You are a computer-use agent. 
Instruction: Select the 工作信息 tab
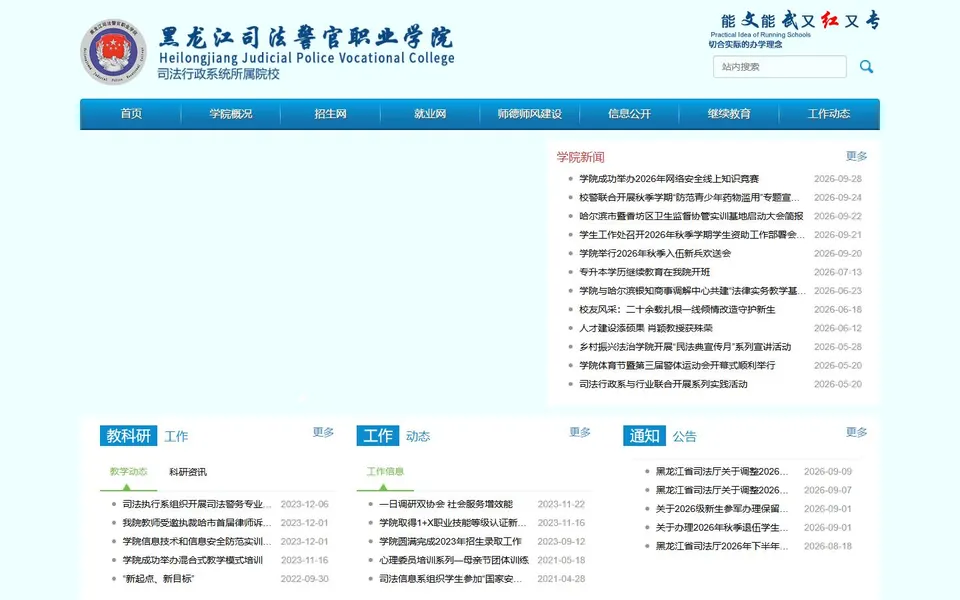click(x=385, y=471)
